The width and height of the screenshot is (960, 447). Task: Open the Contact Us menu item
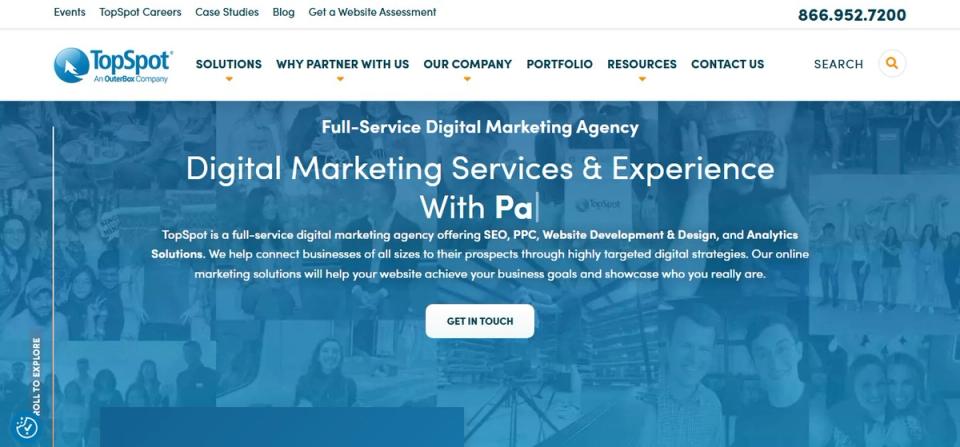[x=727, y=64]
